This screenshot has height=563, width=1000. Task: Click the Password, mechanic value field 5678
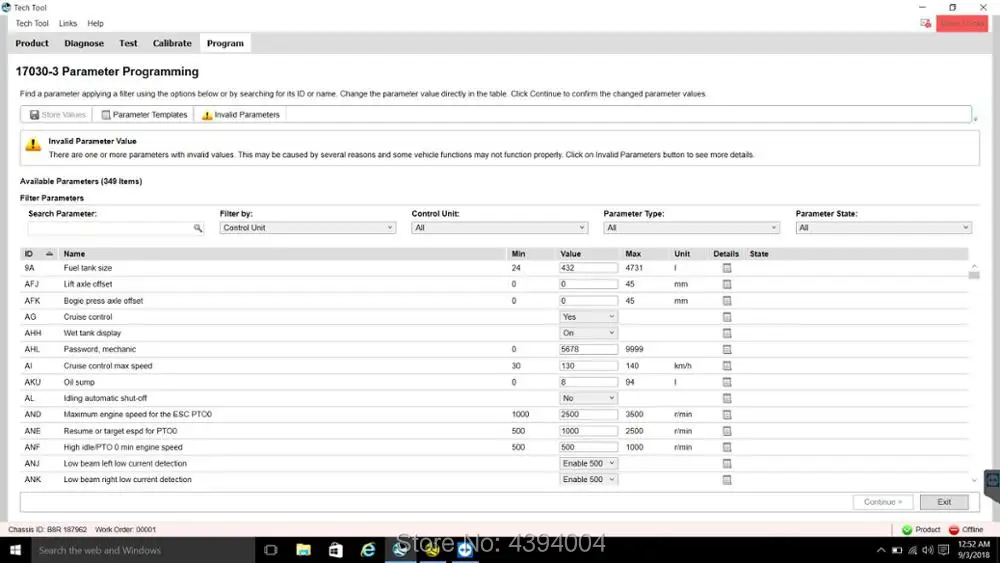[x=588, y=349]
